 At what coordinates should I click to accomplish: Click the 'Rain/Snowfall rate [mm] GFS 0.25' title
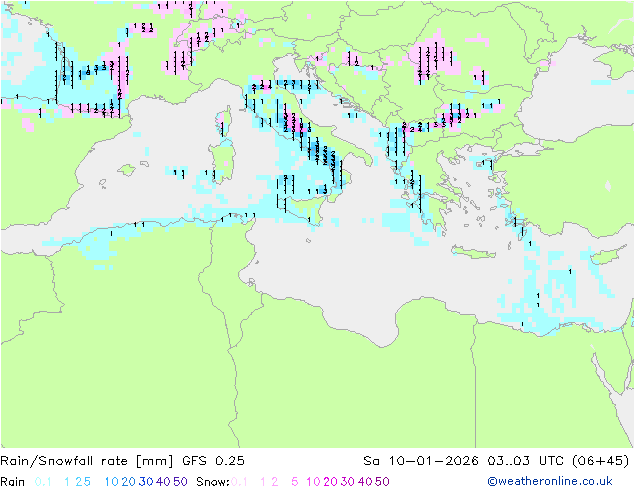122,461
